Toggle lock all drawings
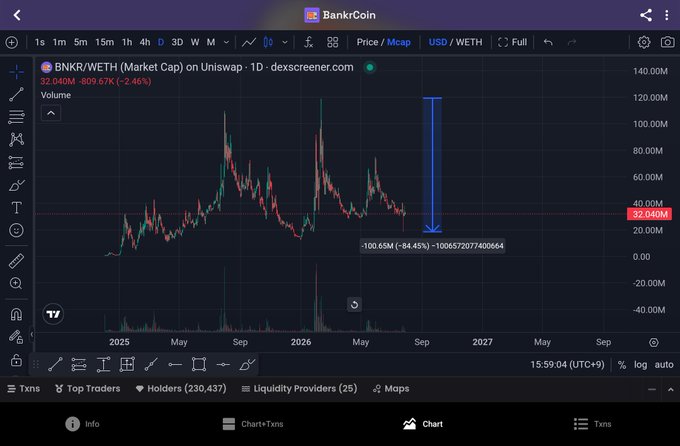The height and width of the screenshot is (446, 680). click(x=16, y=360)
